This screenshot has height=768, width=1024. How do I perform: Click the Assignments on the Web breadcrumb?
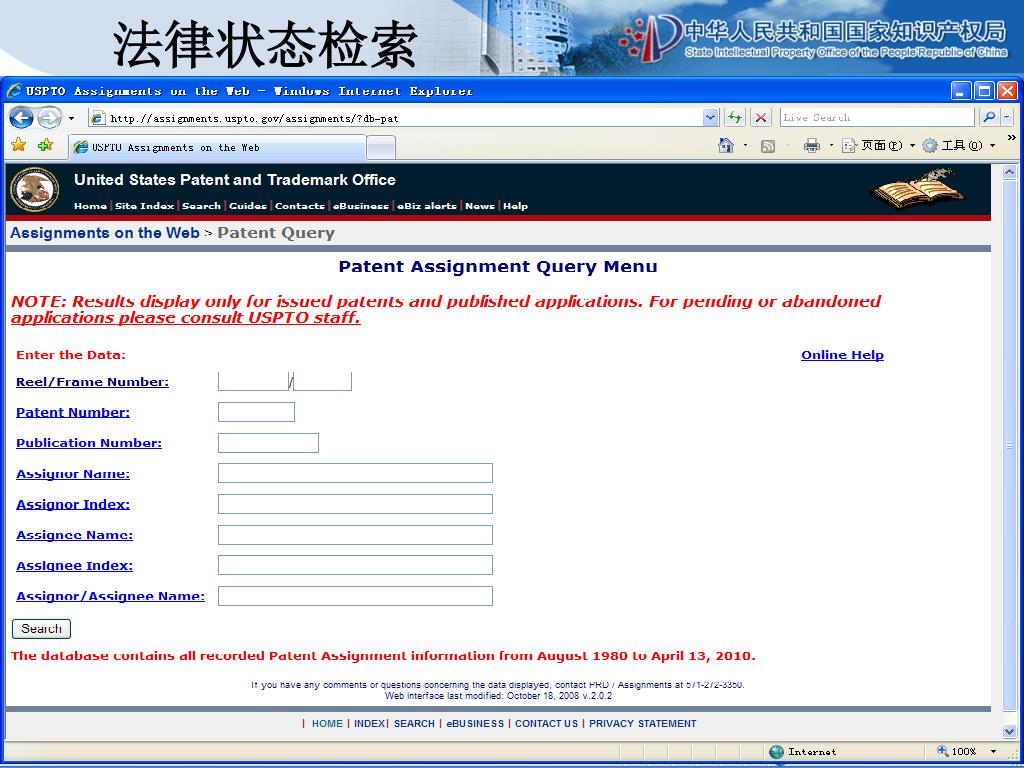104,233
